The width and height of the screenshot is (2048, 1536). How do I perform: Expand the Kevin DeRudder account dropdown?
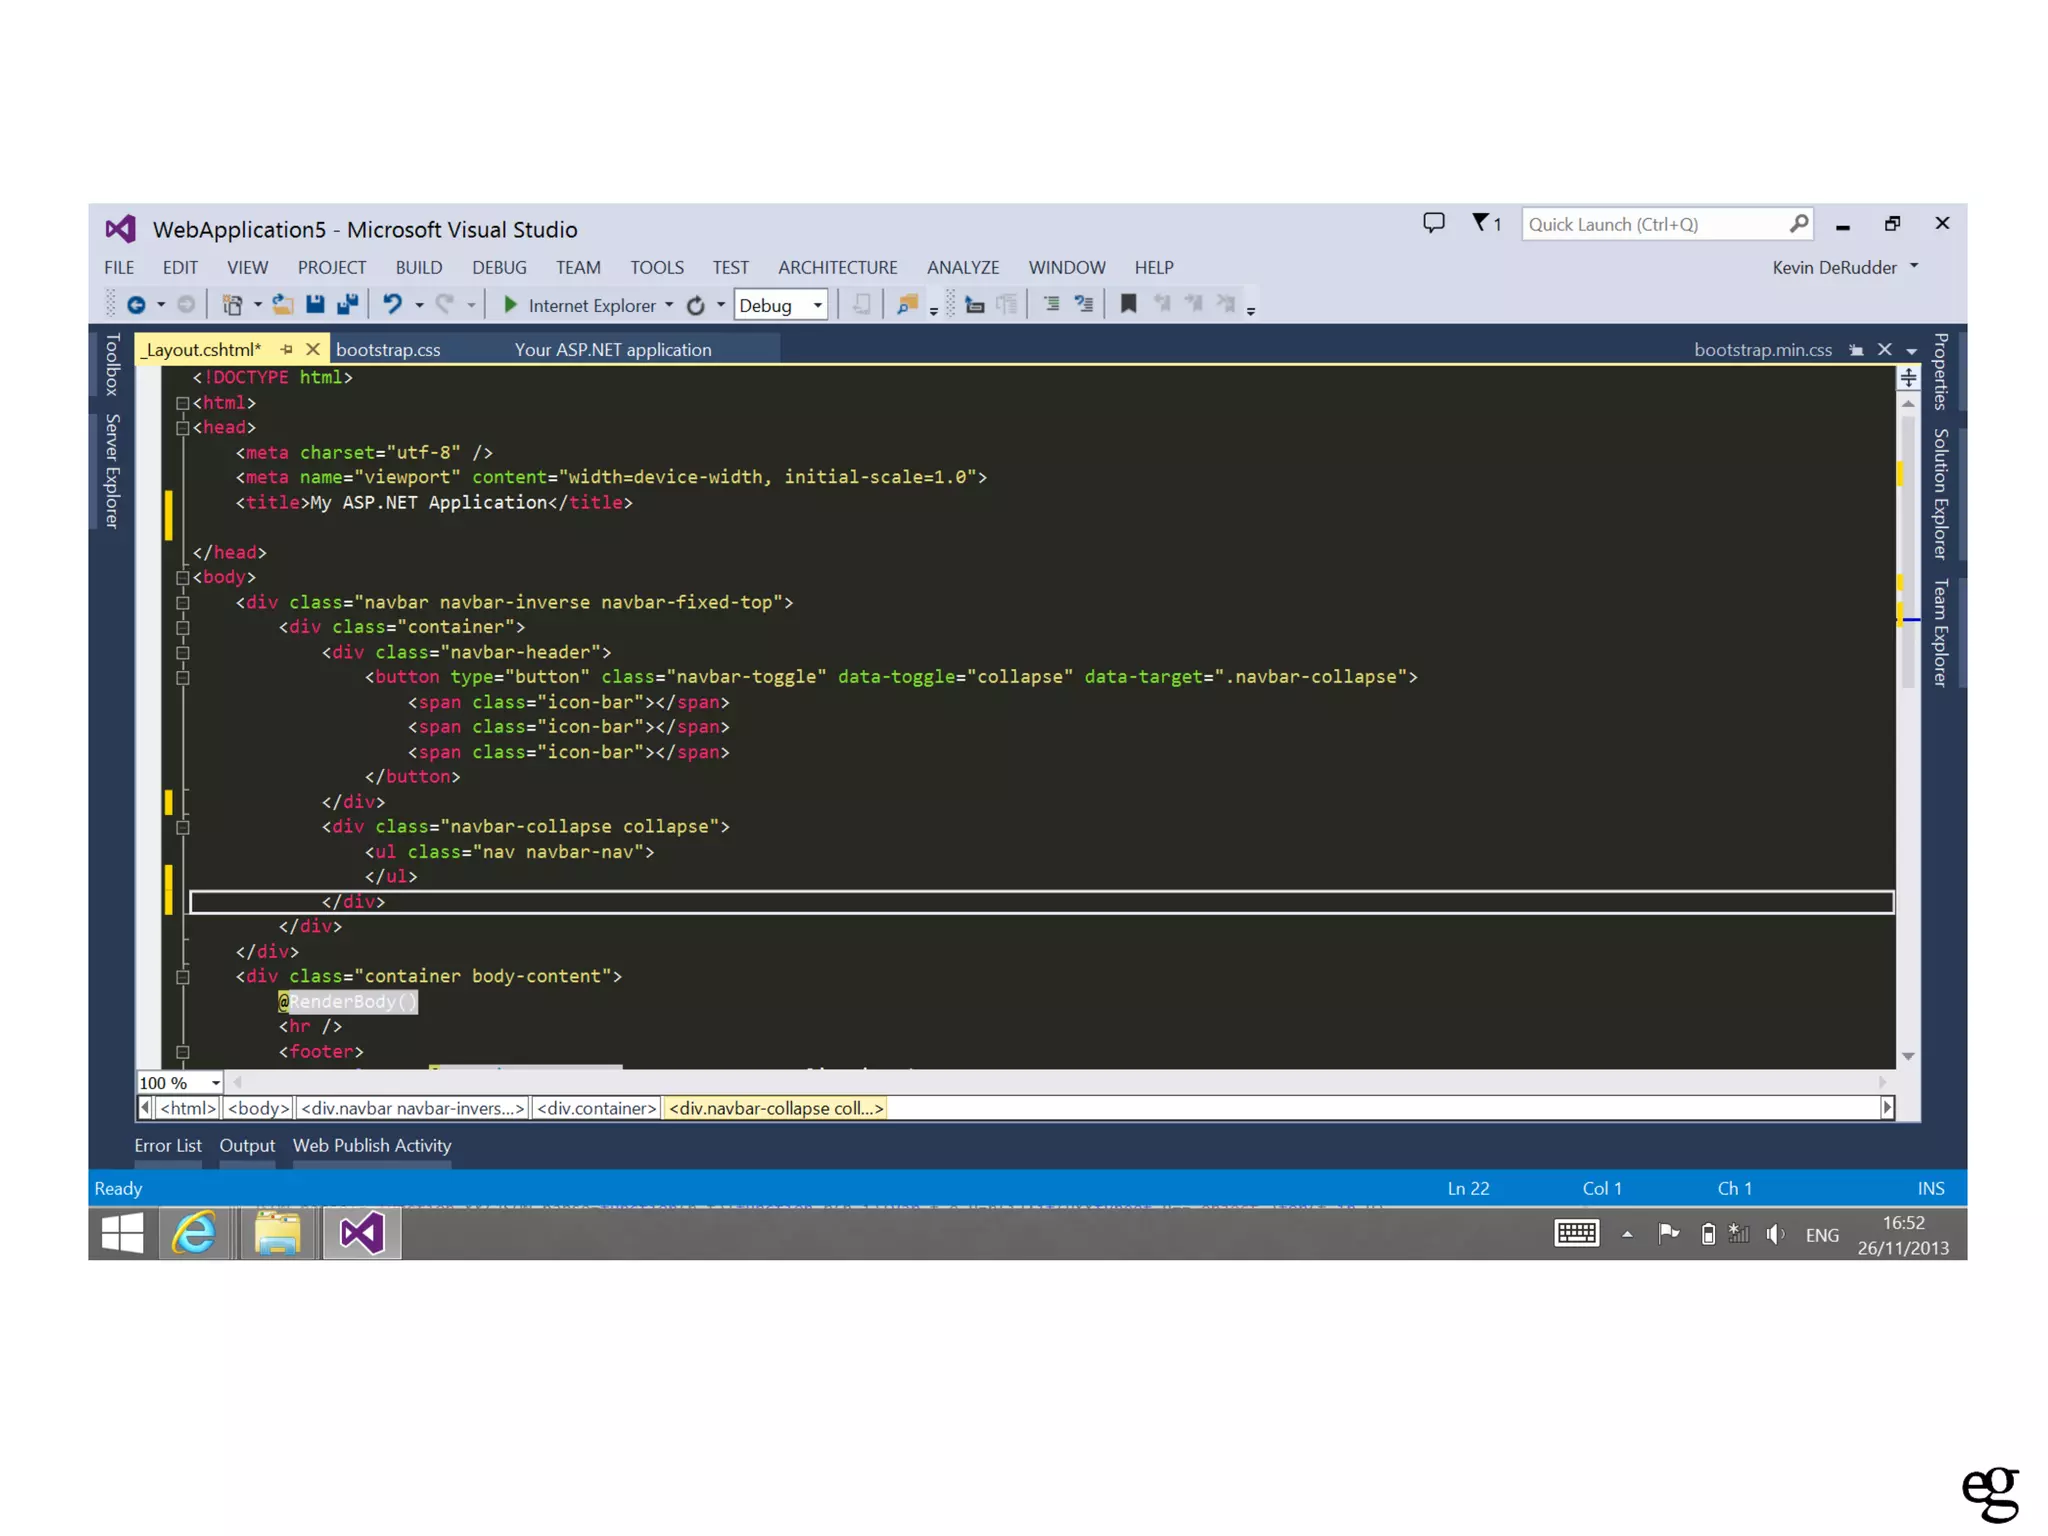[x=1914, y=266]
